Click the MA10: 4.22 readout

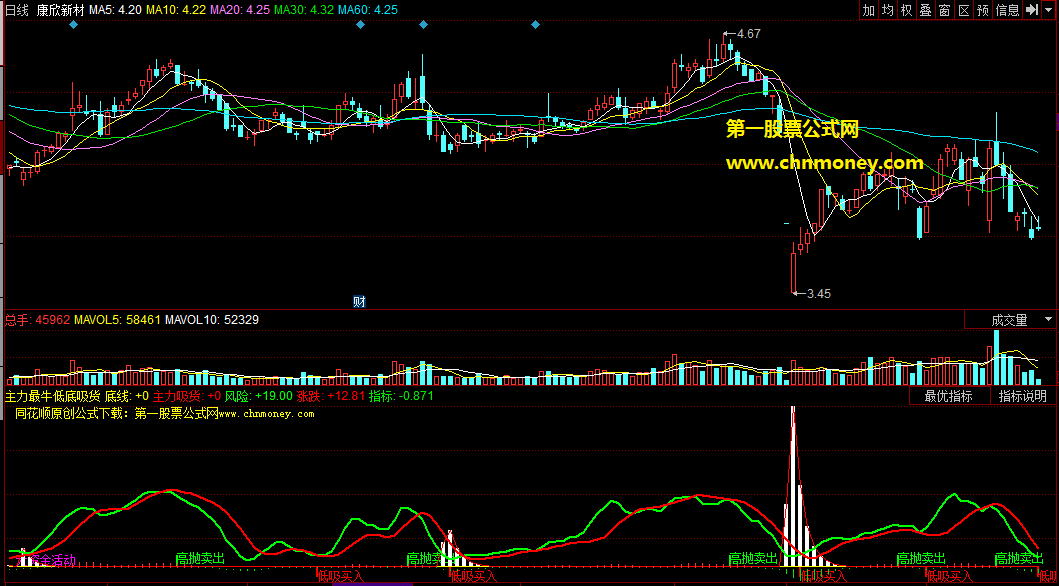pyautogui.click(x=176, y=10)
